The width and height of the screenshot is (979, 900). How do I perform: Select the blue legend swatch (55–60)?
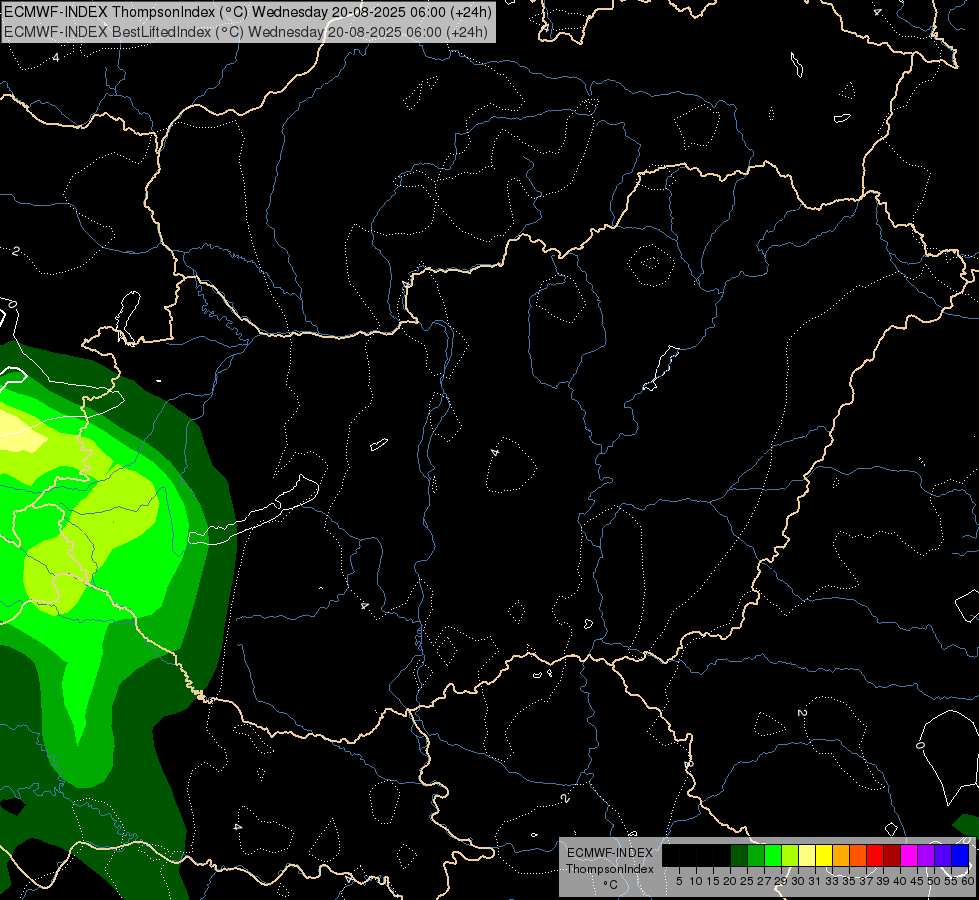960,855
